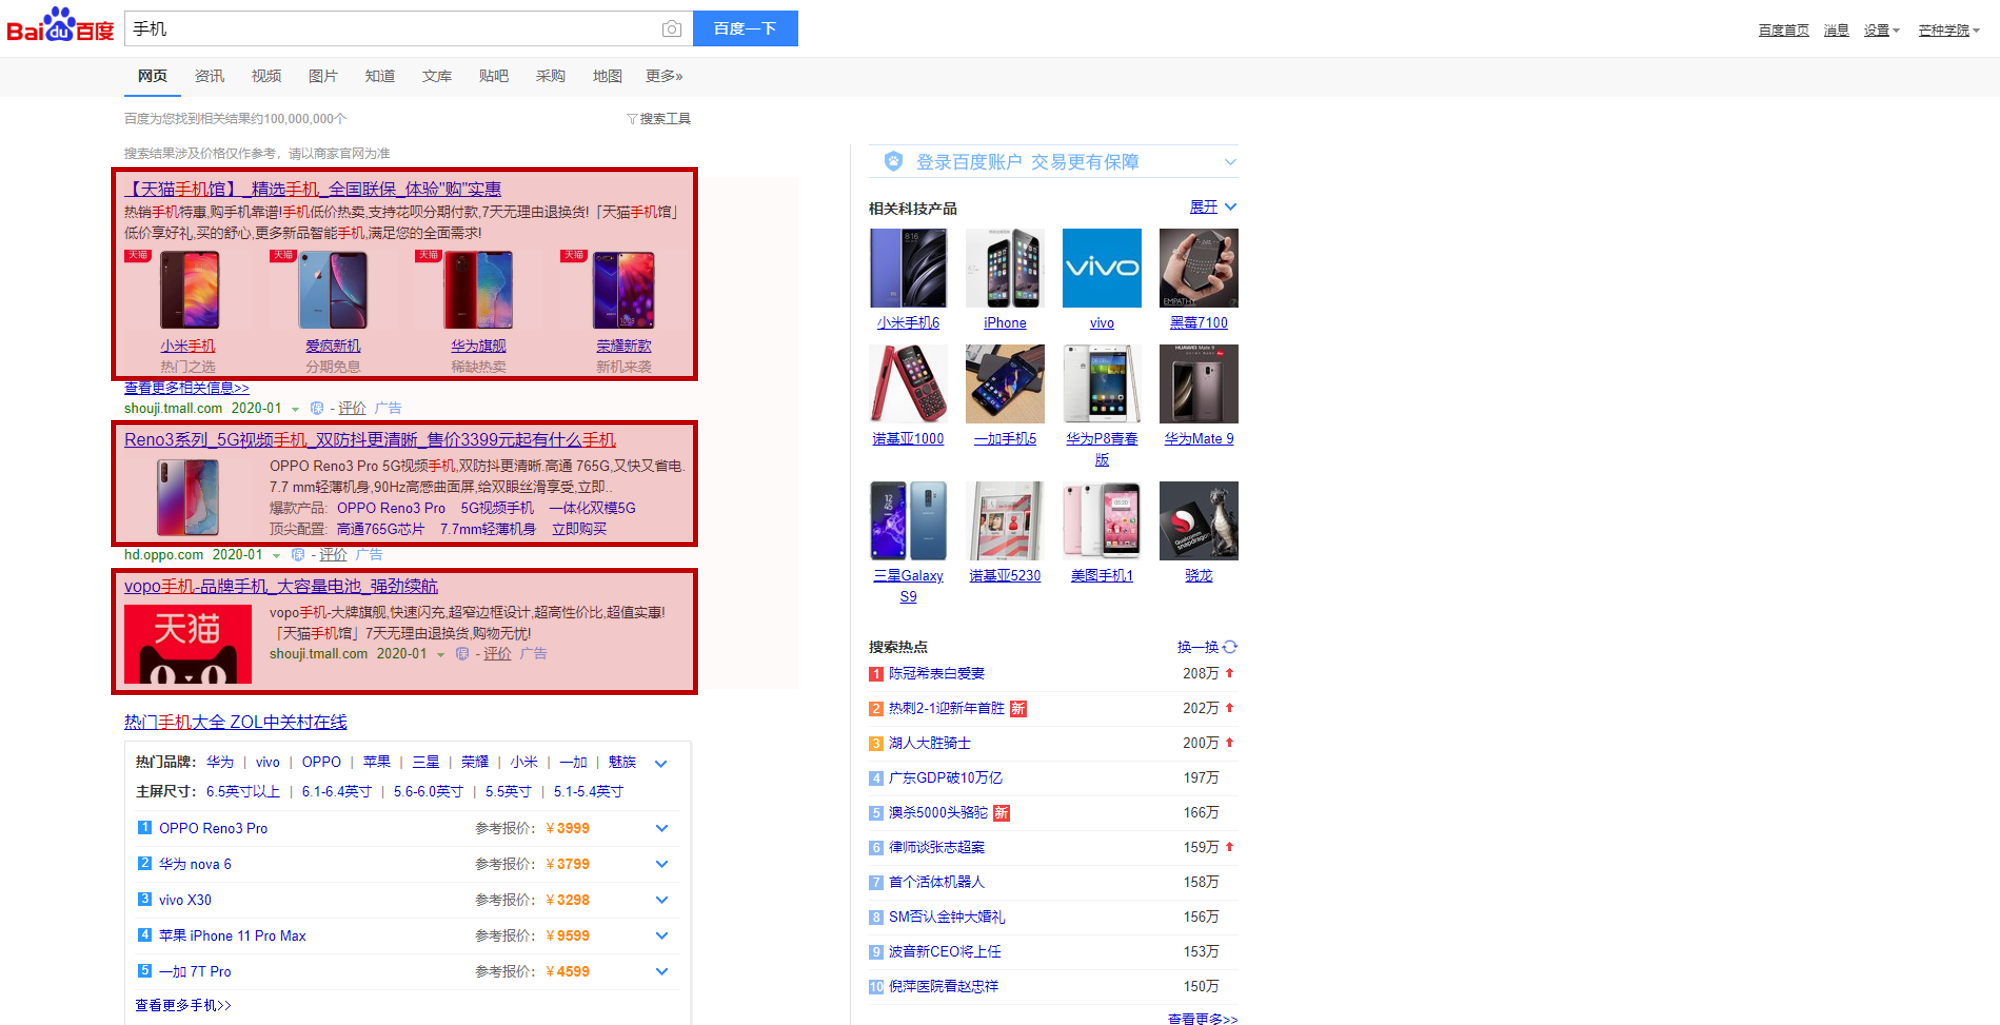Open the vopo手机 ad title link
The image size is (2000, 1025).
coord(281,586)
